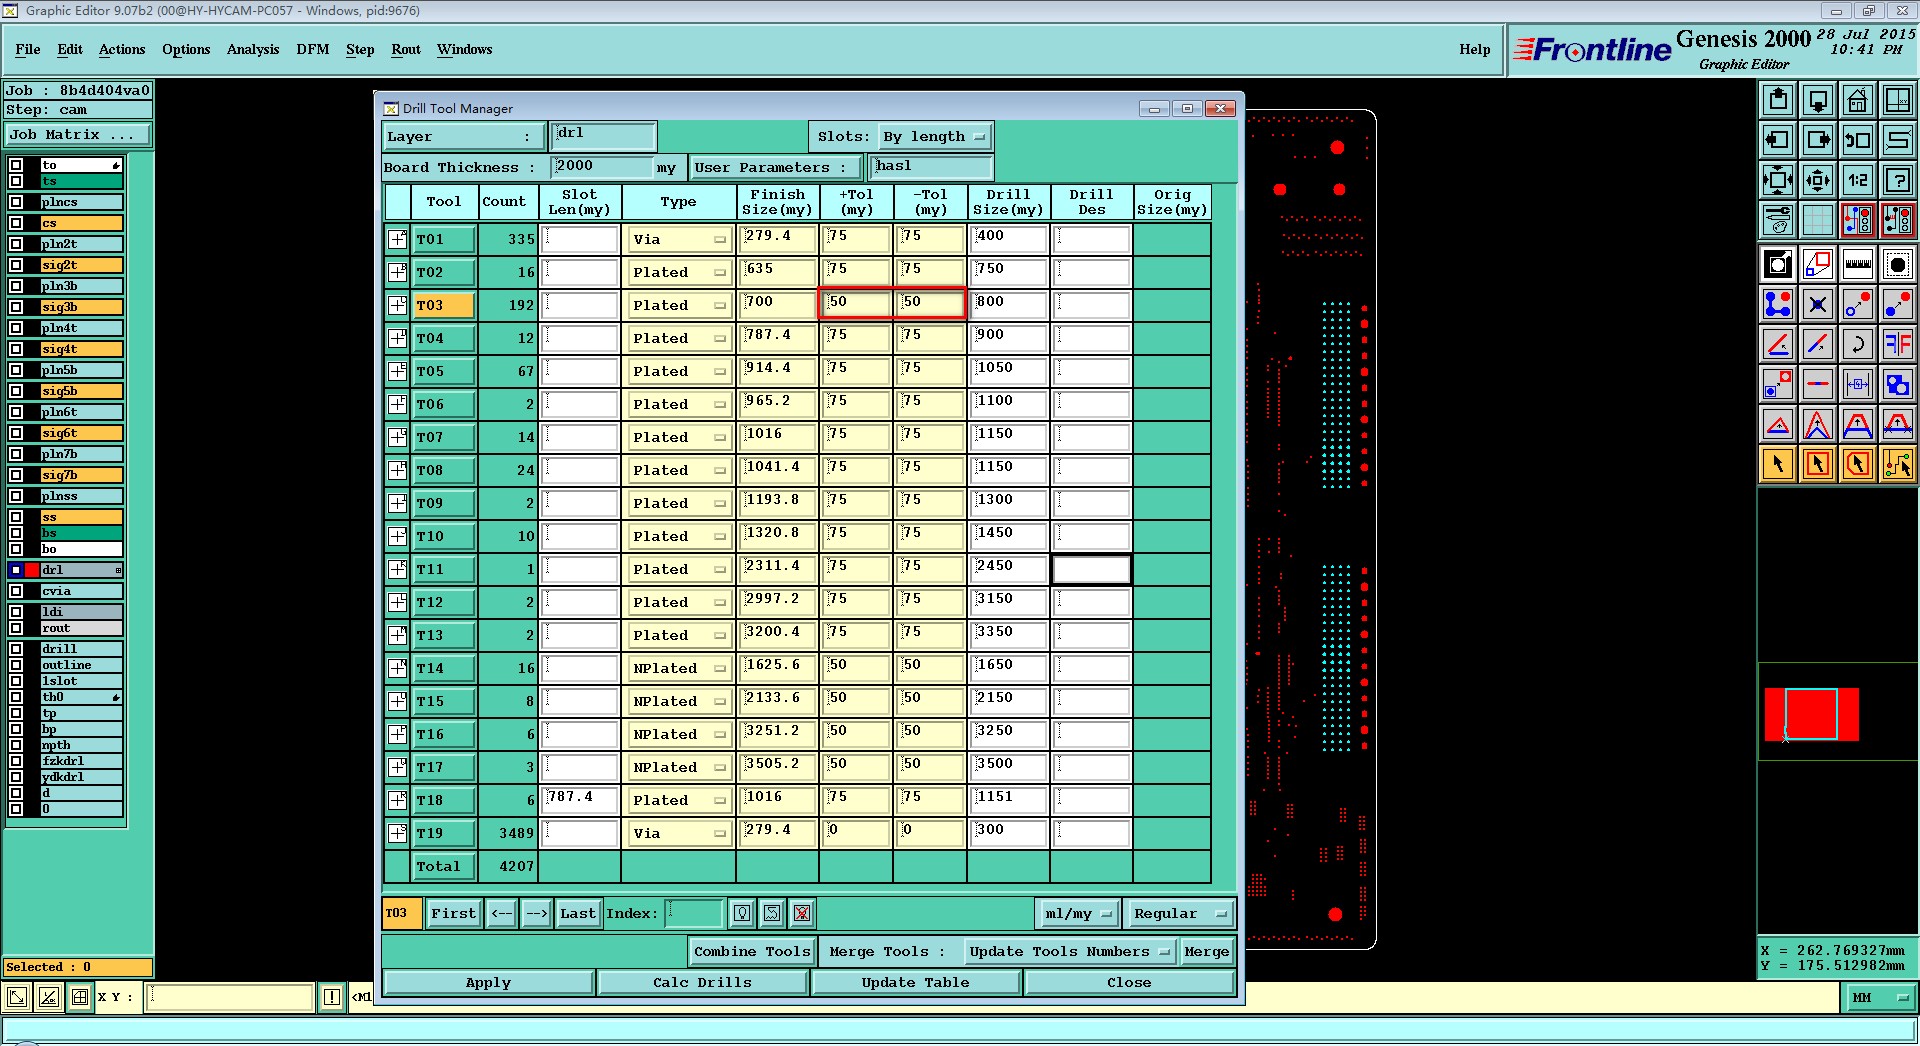Viewport: 1920px width, 1046px height.
Task: Click the First navigation button
Action: 453,914
